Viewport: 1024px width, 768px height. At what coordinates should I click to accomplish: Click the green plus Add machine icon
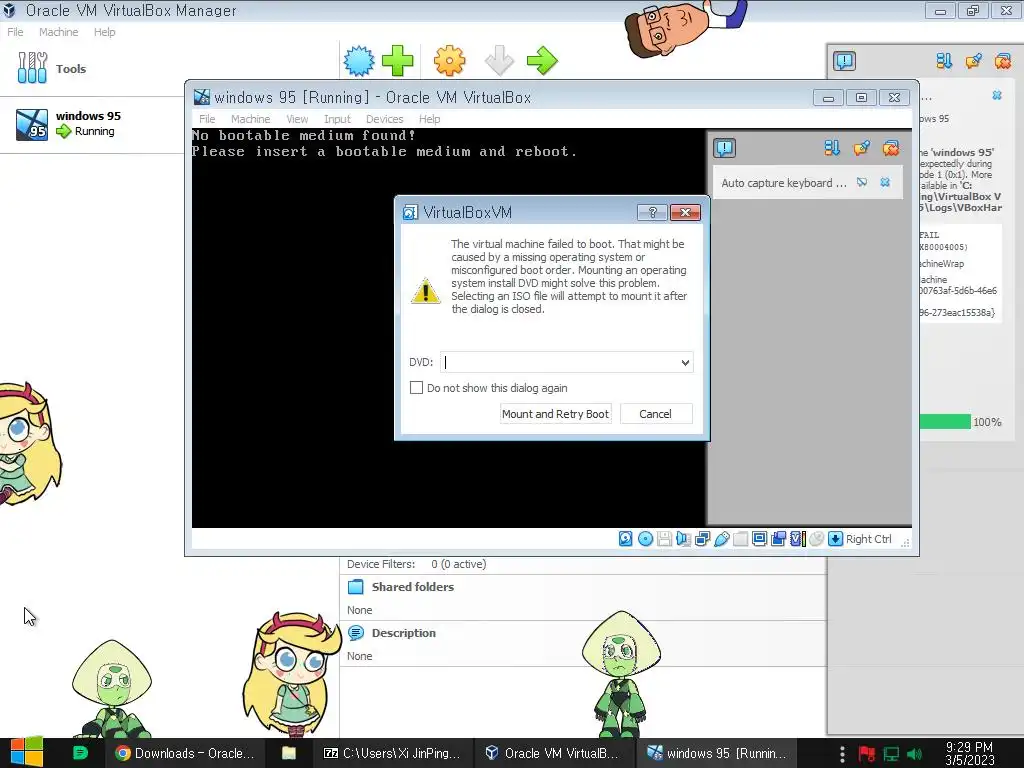pos(397,61)
